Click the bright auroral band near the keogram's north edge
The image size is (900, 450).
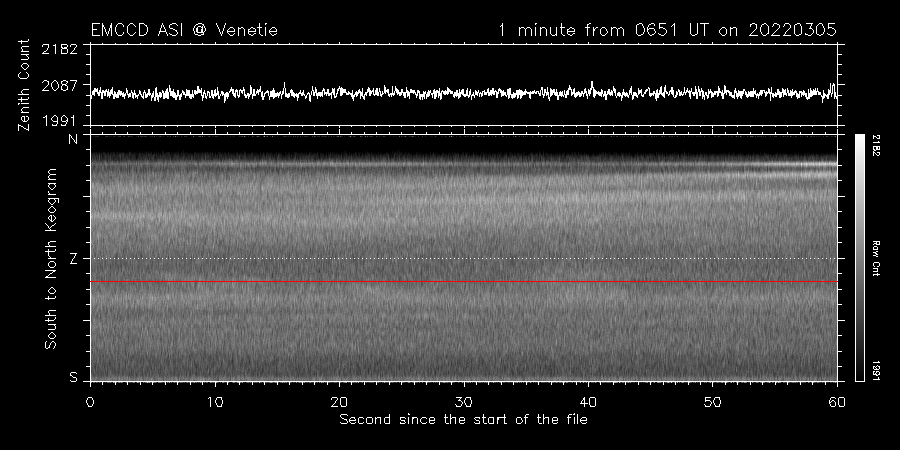tap(792, 164)
